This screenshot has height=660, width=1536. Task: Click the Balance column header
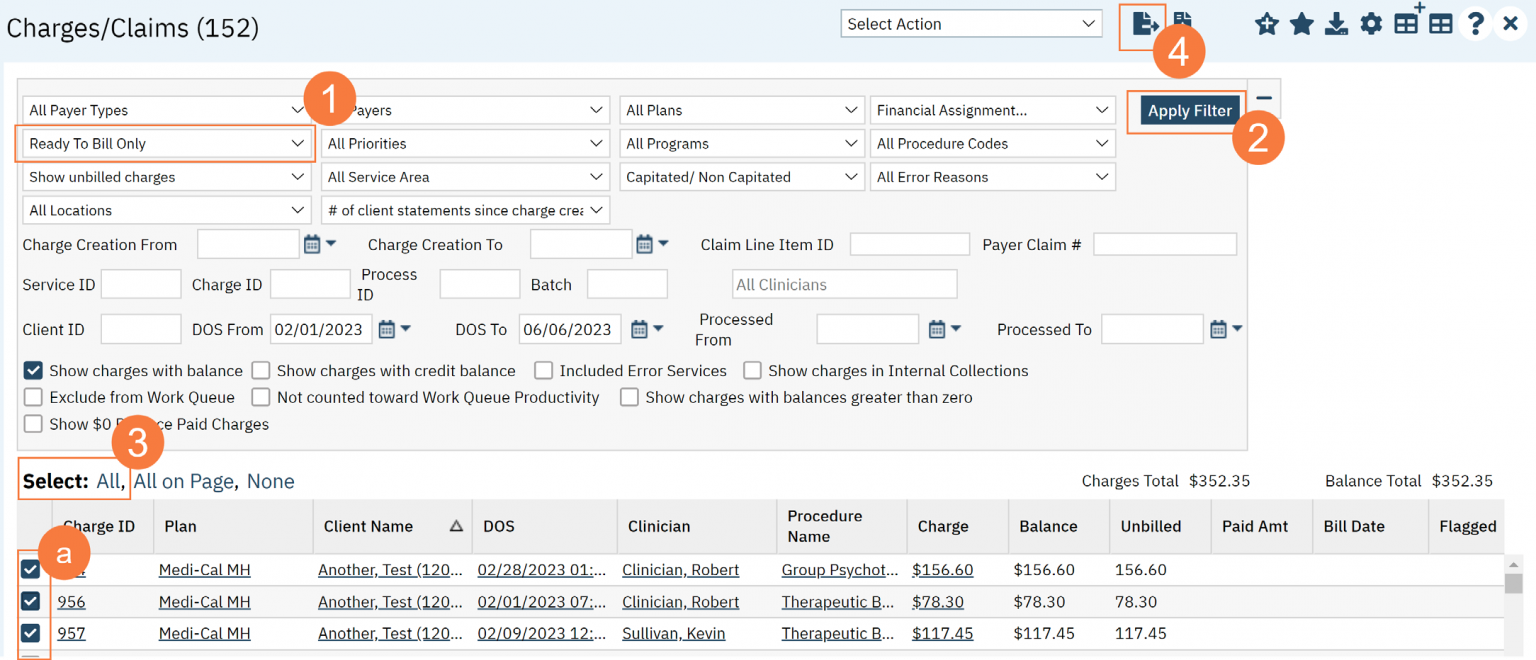(1048, 526)
